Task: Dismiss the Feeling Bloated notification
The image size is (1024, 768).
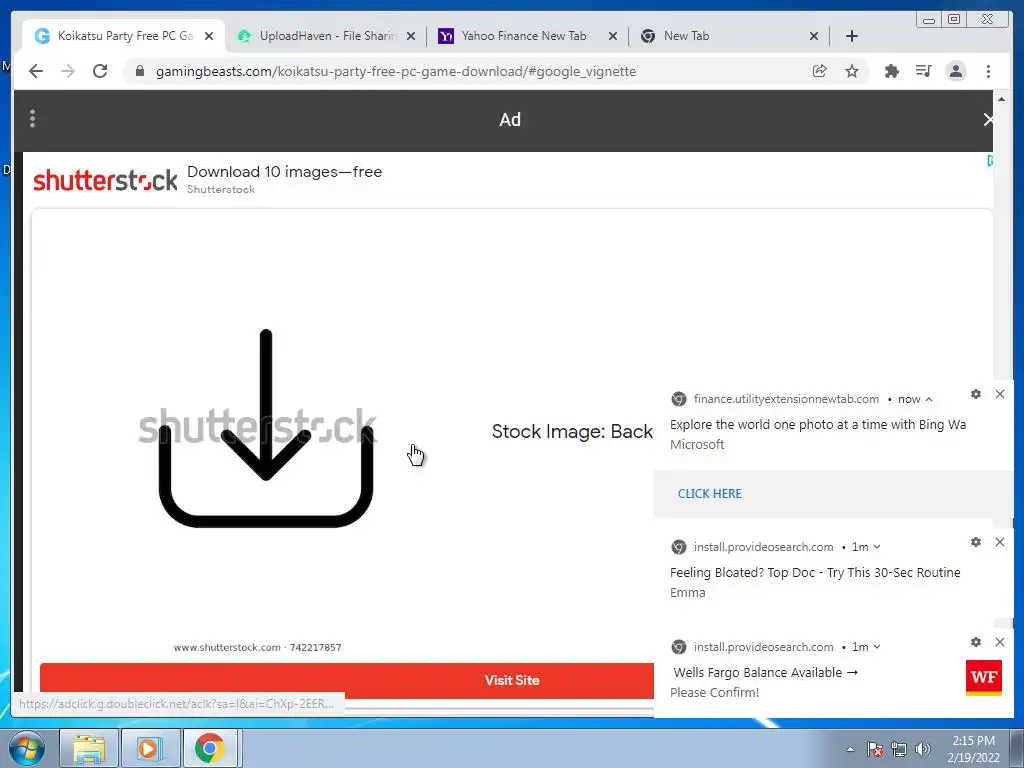Action: coord(1000,542)
